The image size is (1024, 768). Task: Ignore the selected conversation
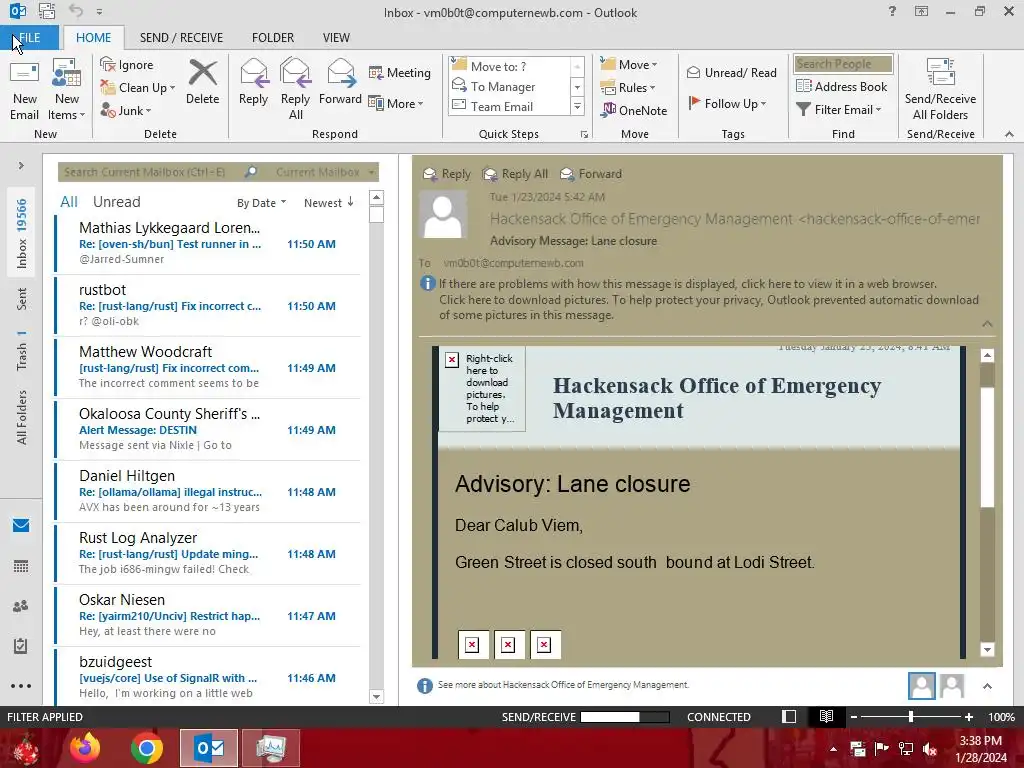coord(127,65)
